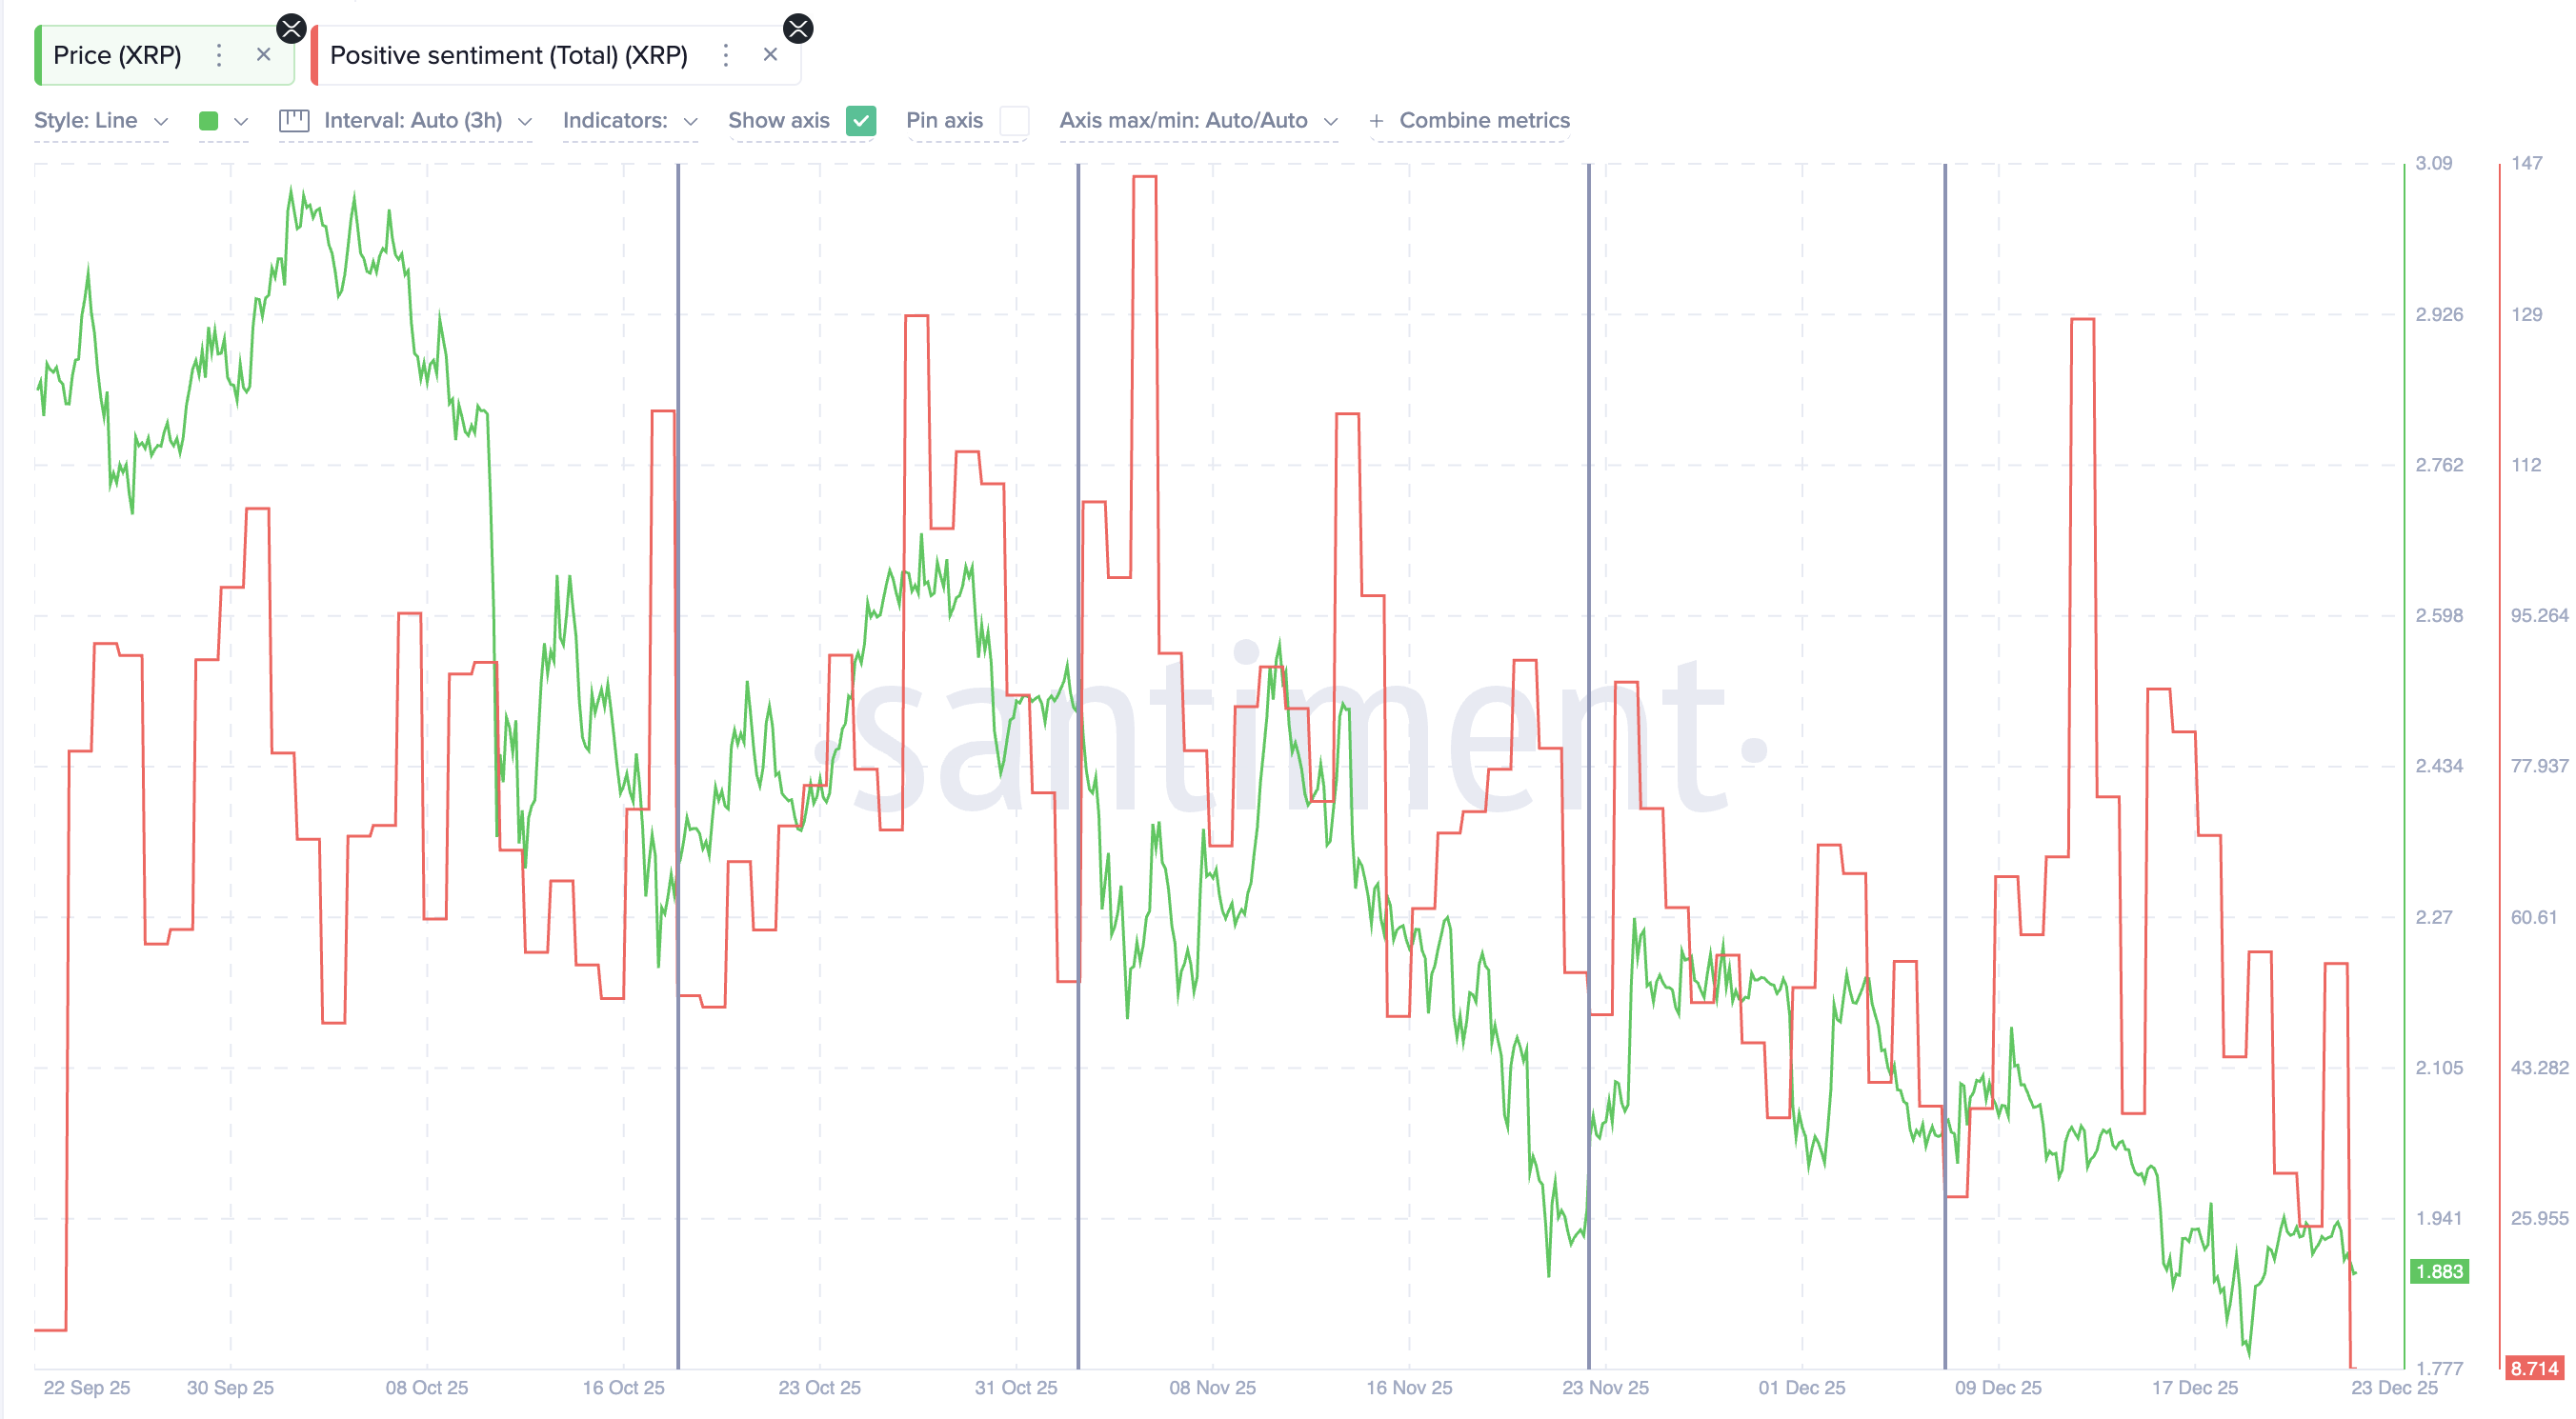Uncheck the Show axis checkbox
Screen dimensions: 2576x1419
861,121
